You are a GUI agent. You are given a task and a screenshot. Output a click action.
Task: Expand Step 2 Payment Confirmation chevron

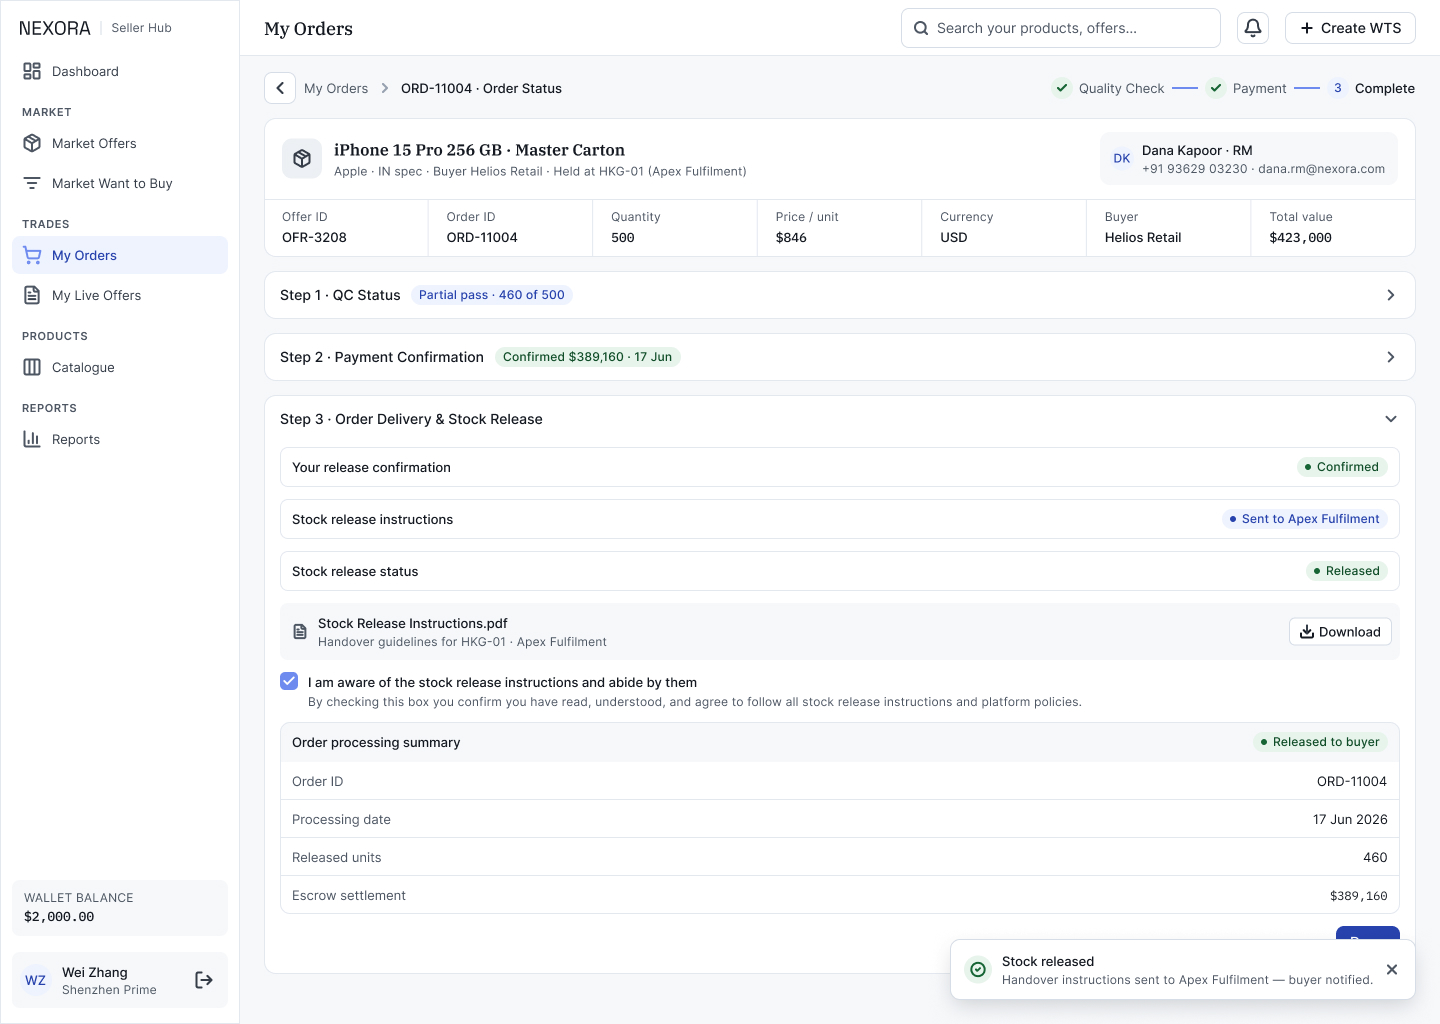pos(1390,357)
